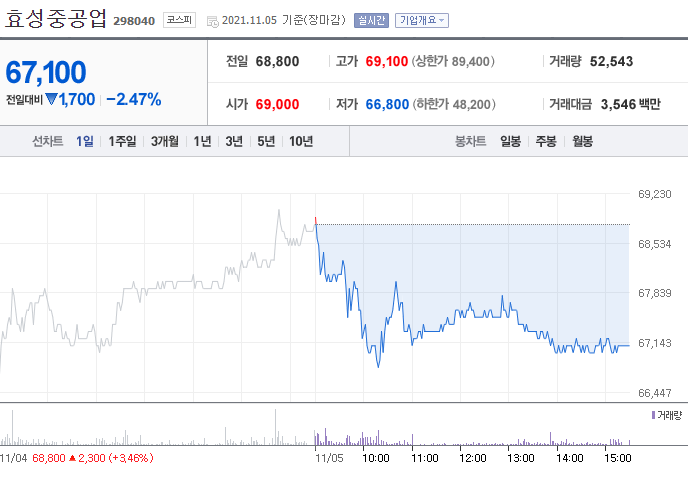Click the 거래대금 value 3,546 백만

pos(631,104)
